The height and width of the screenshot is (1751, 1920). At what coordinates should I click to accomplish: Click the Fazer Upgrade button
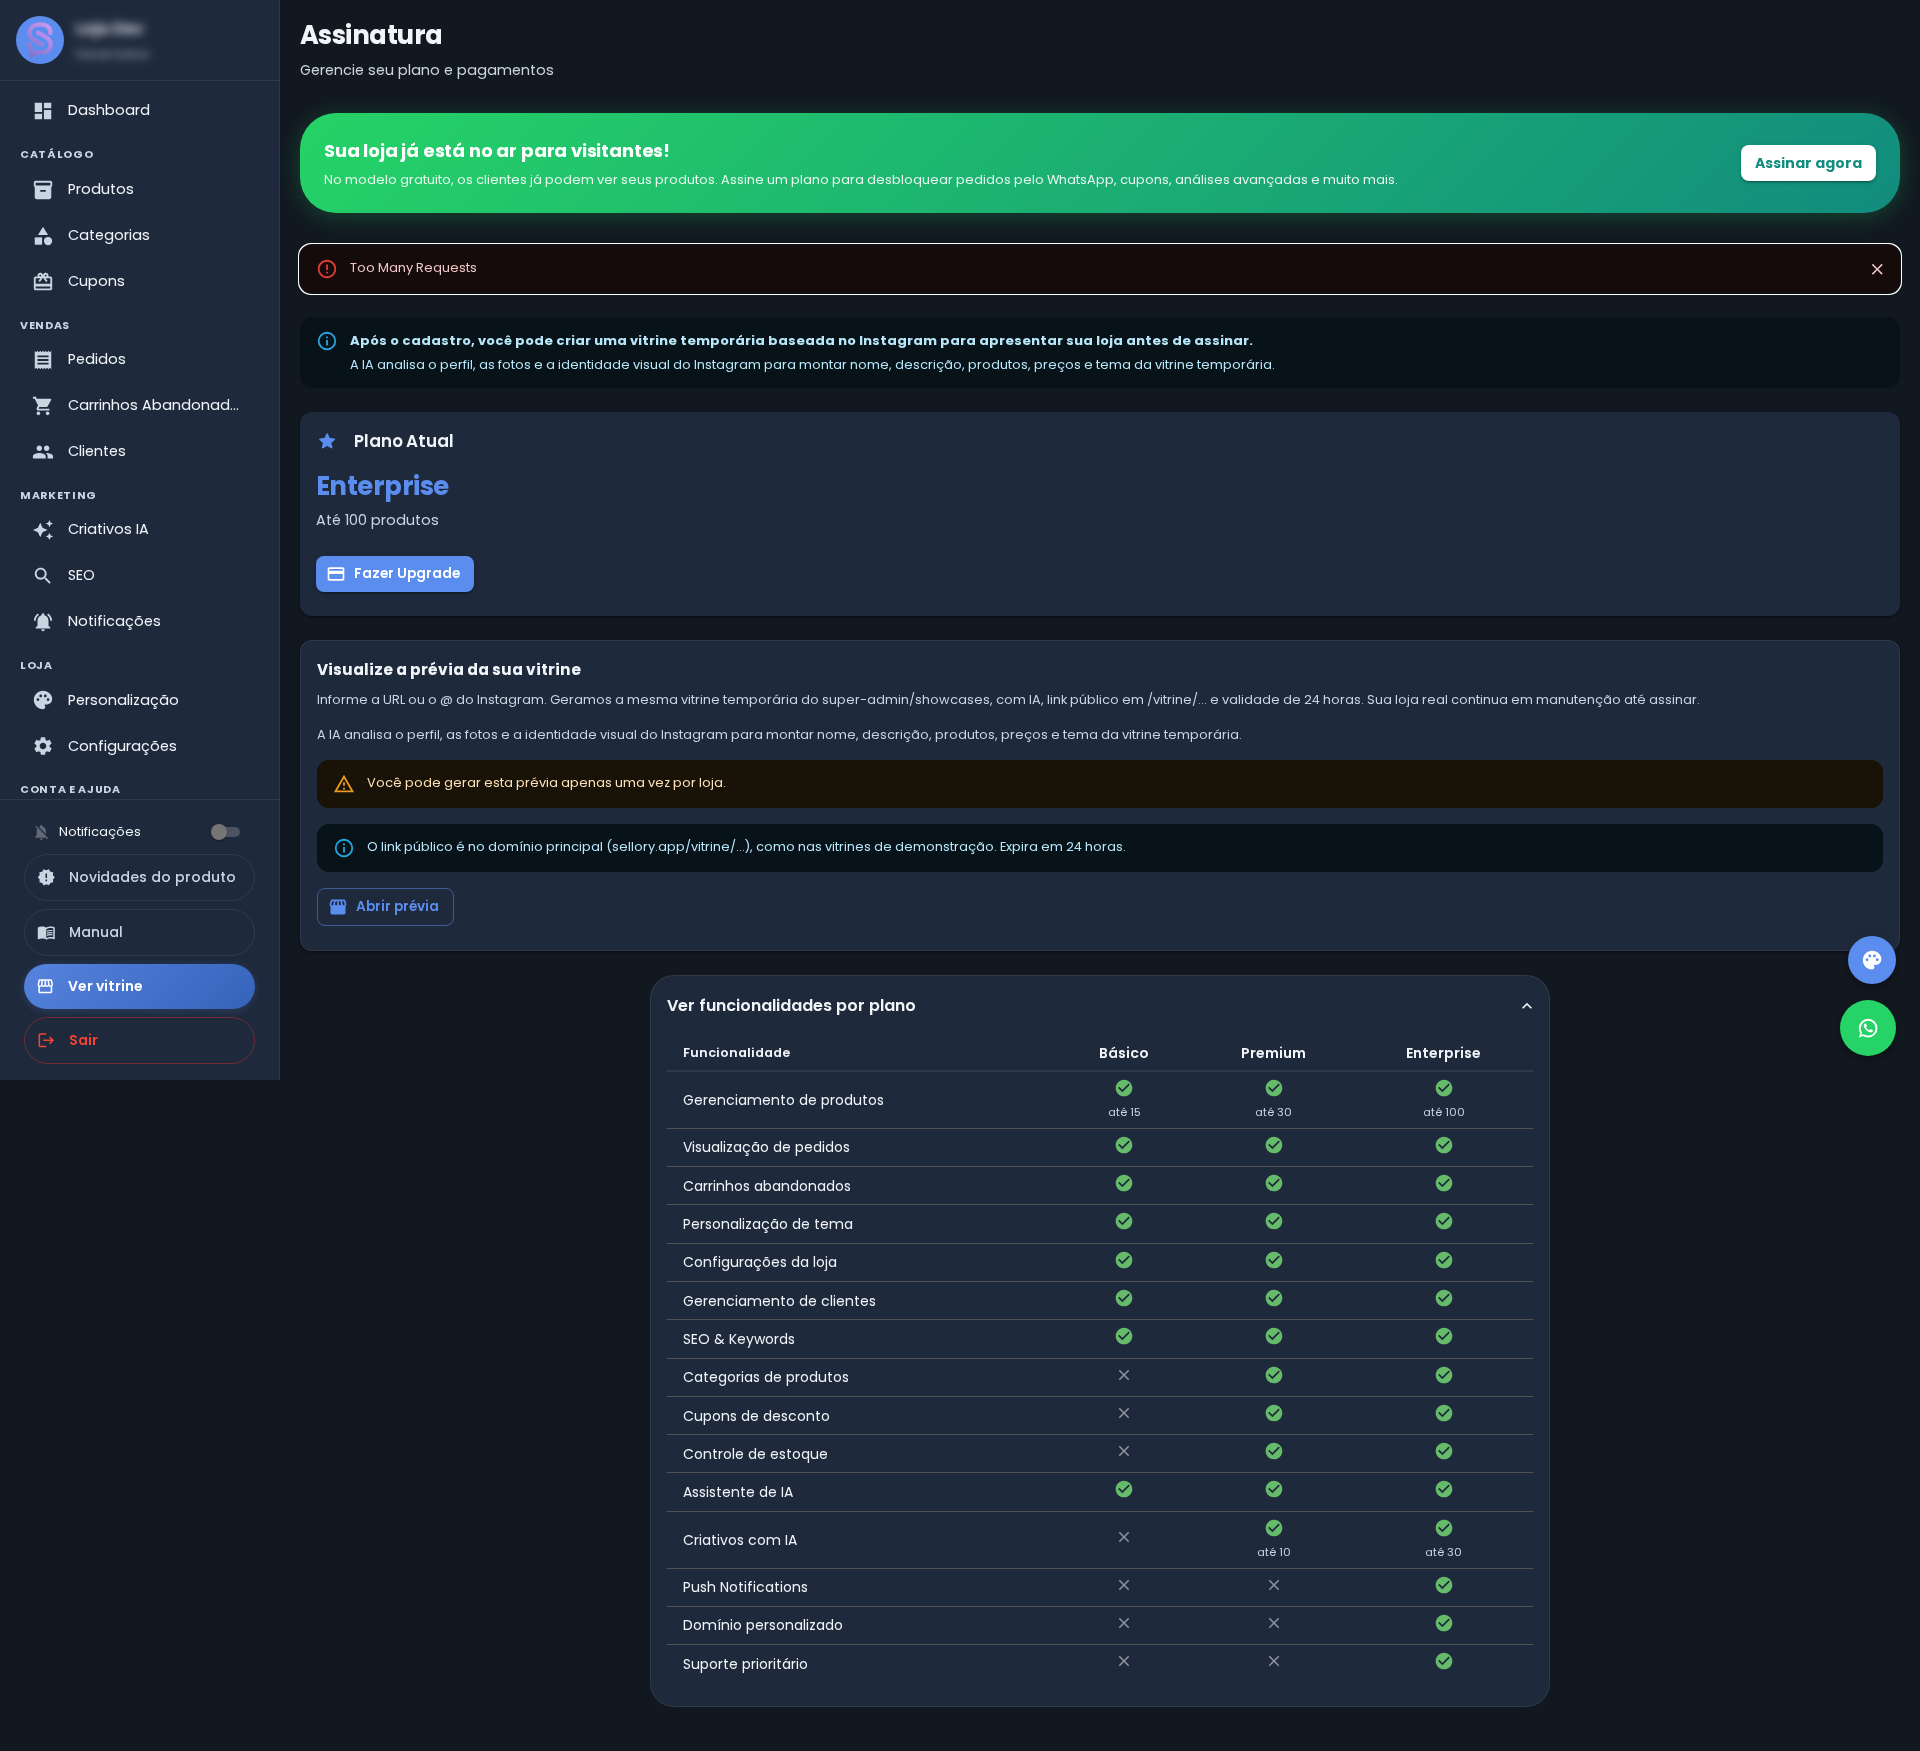click(395, 574)
